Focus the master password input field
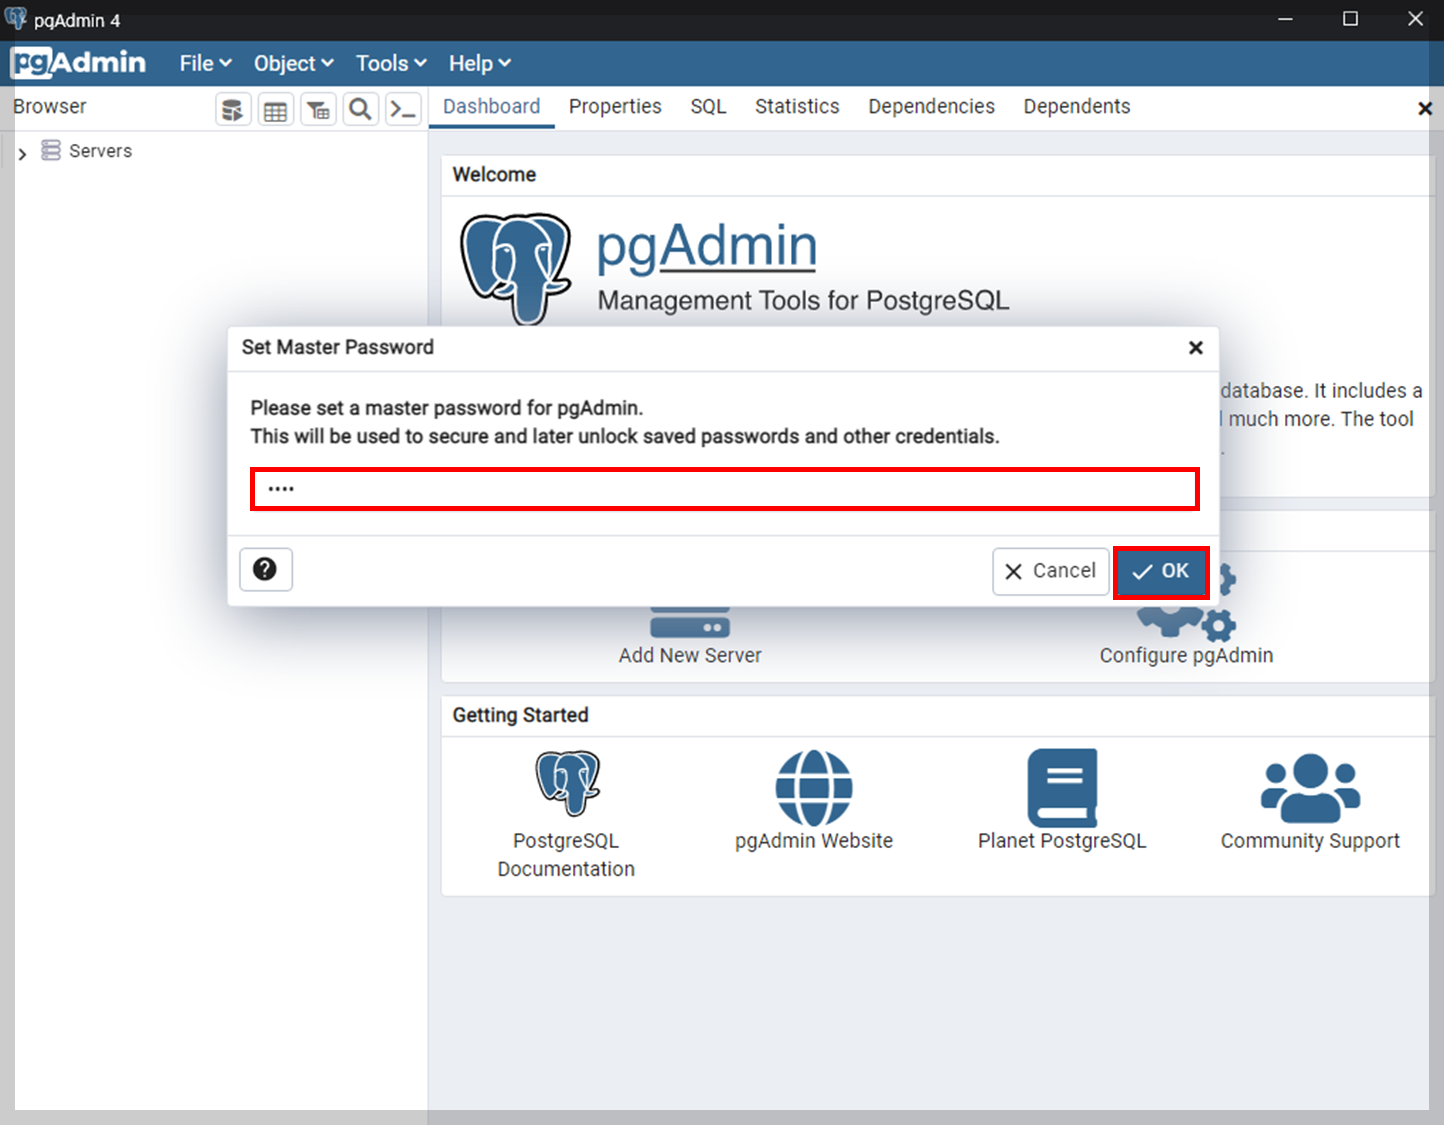Viewport: 1444px width, 1125px height. tap(724, 489)
